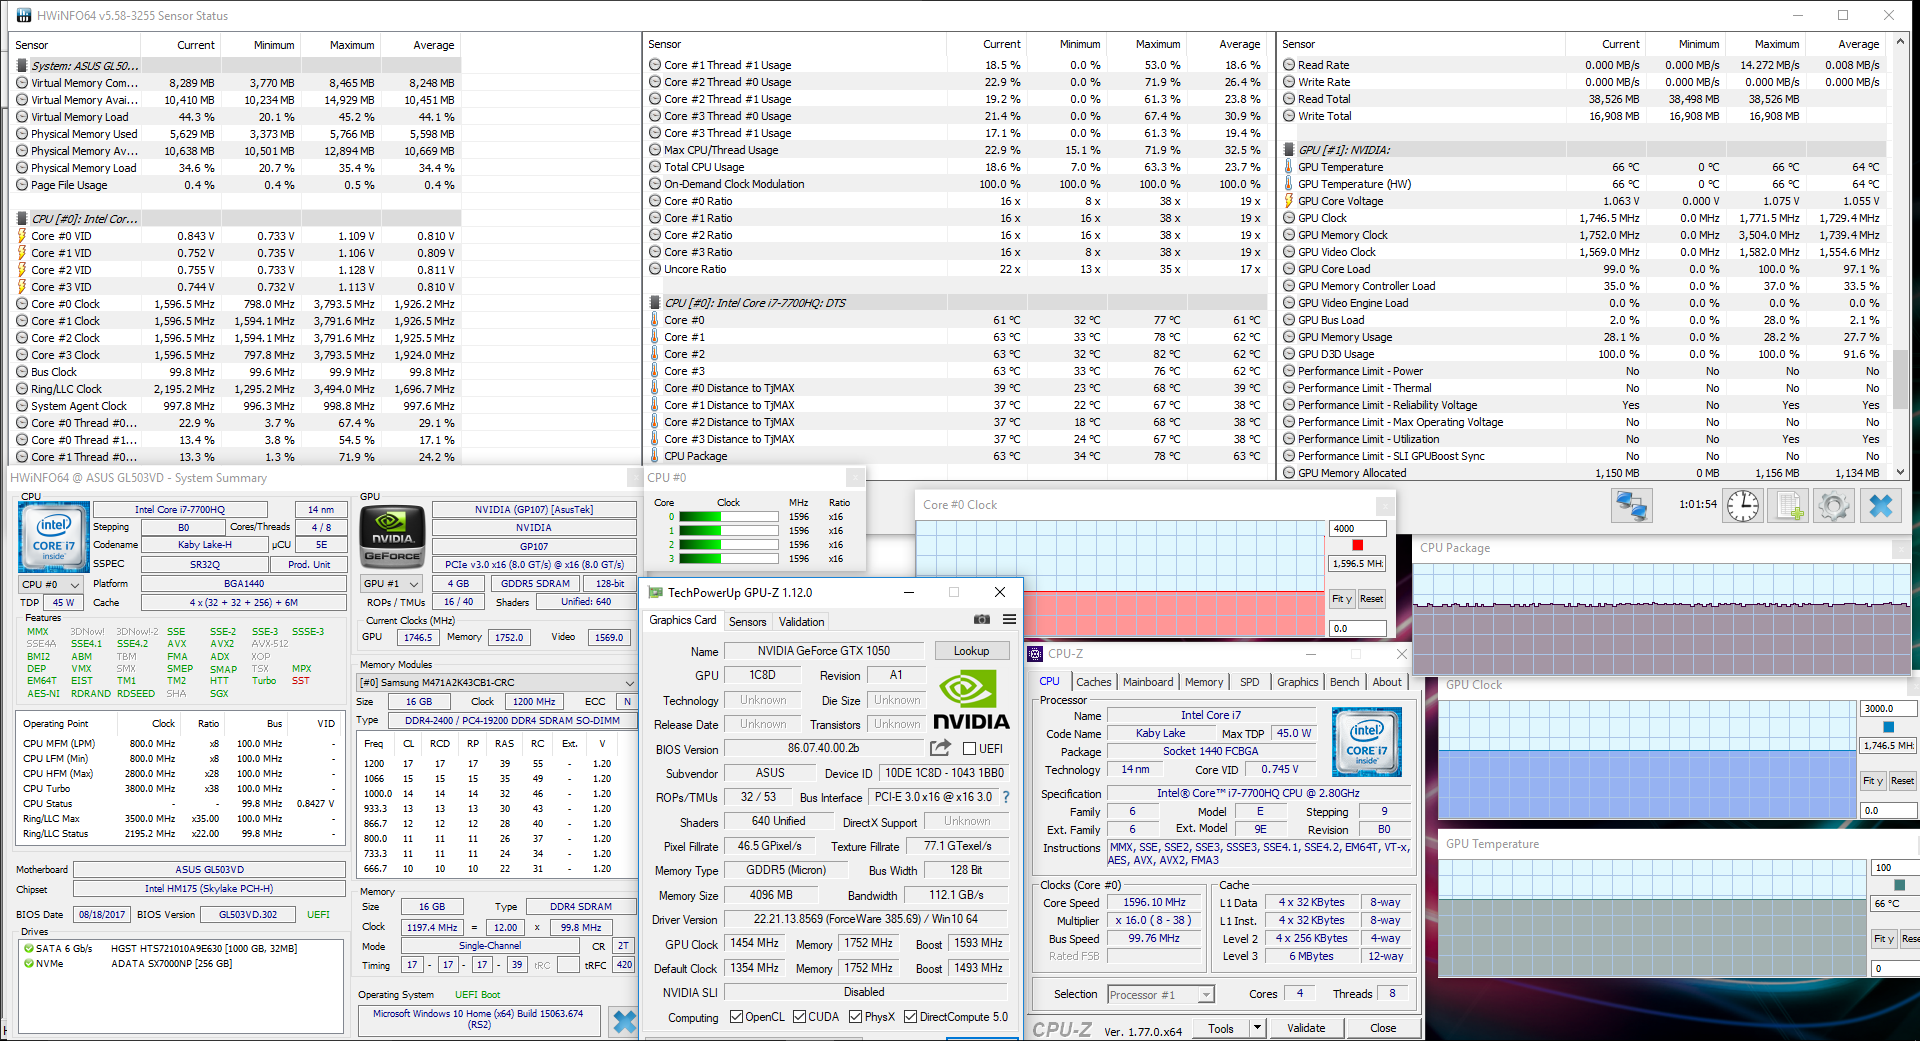1920x1041 pixels.
Task: Switch to the Sensors tab in GPU-Z
Action: 747,622
